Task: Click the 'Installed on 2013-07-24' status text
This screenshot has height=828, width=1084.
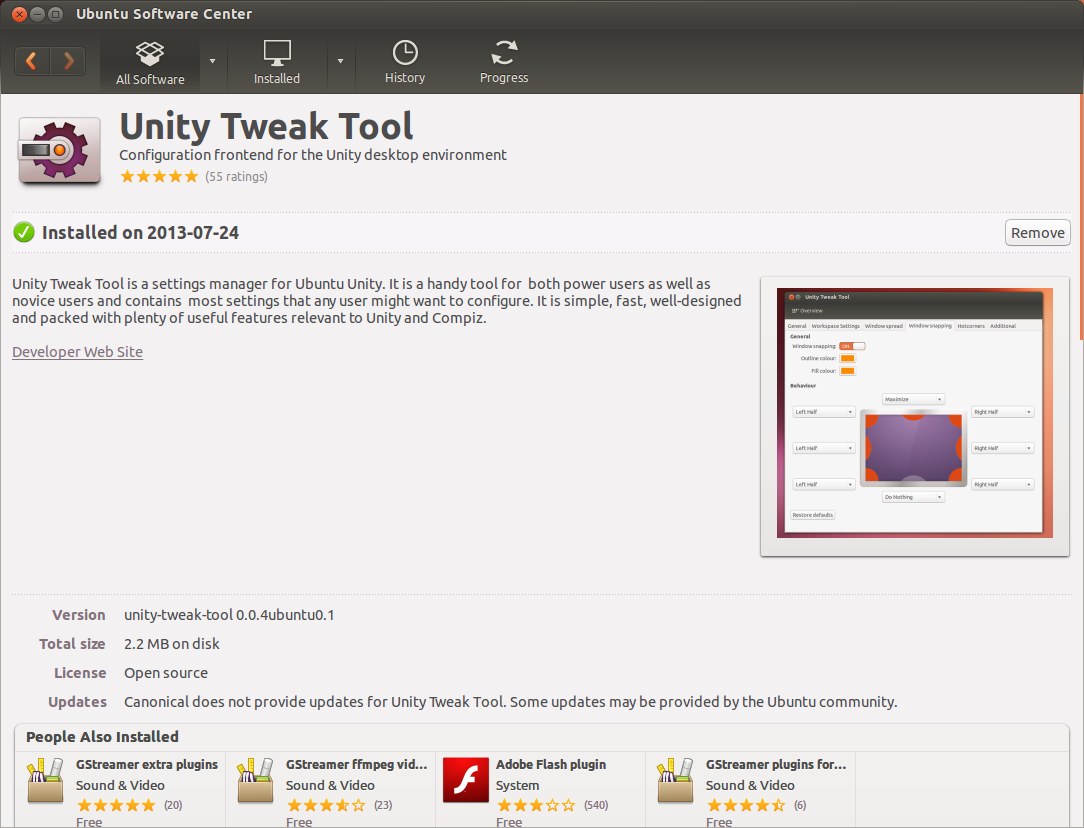Action: pyautogui.click(x=140, y=233)
